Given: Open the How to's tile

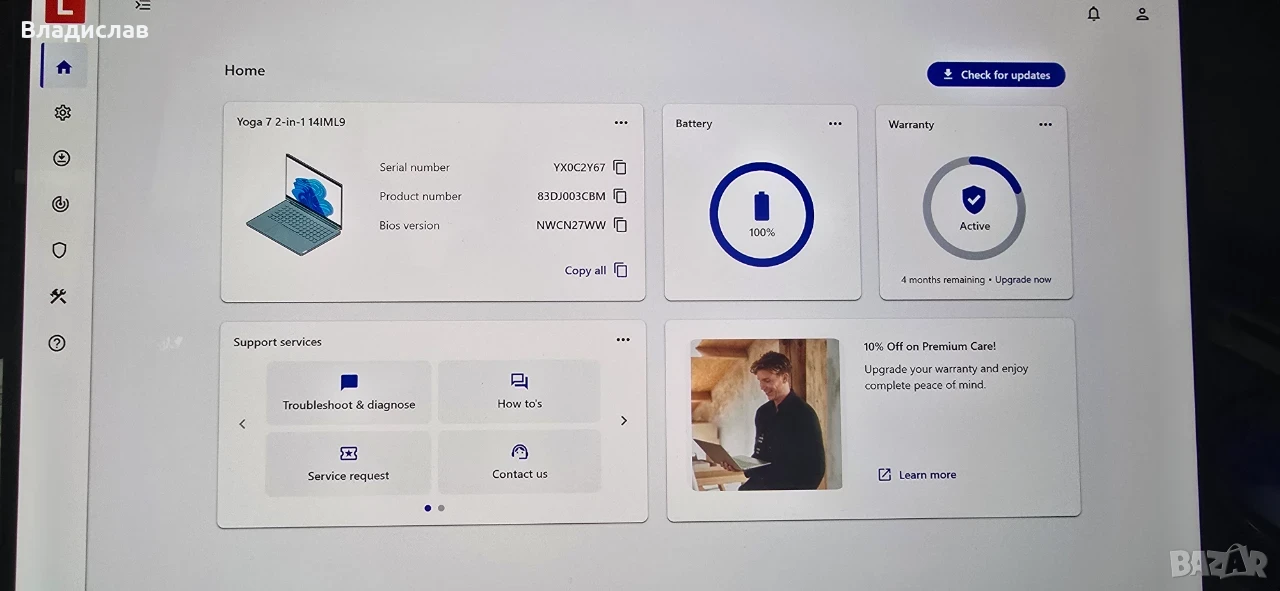Looking at the screenshot, I should click(x=519, y=391).
